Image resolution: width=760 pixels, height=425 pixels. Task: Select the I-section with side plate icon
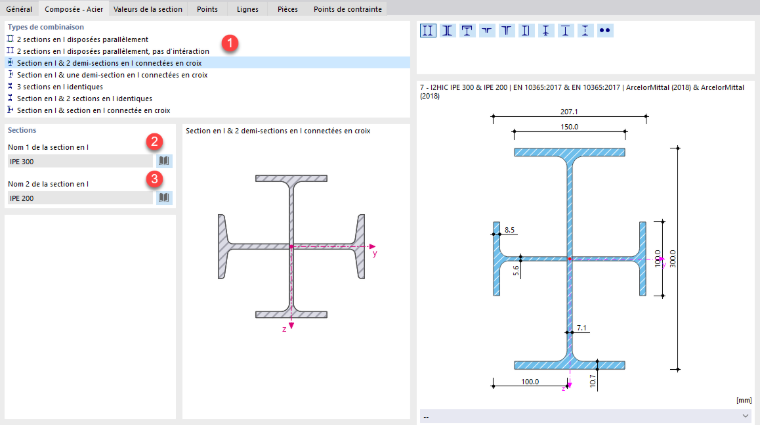[526, 31]
